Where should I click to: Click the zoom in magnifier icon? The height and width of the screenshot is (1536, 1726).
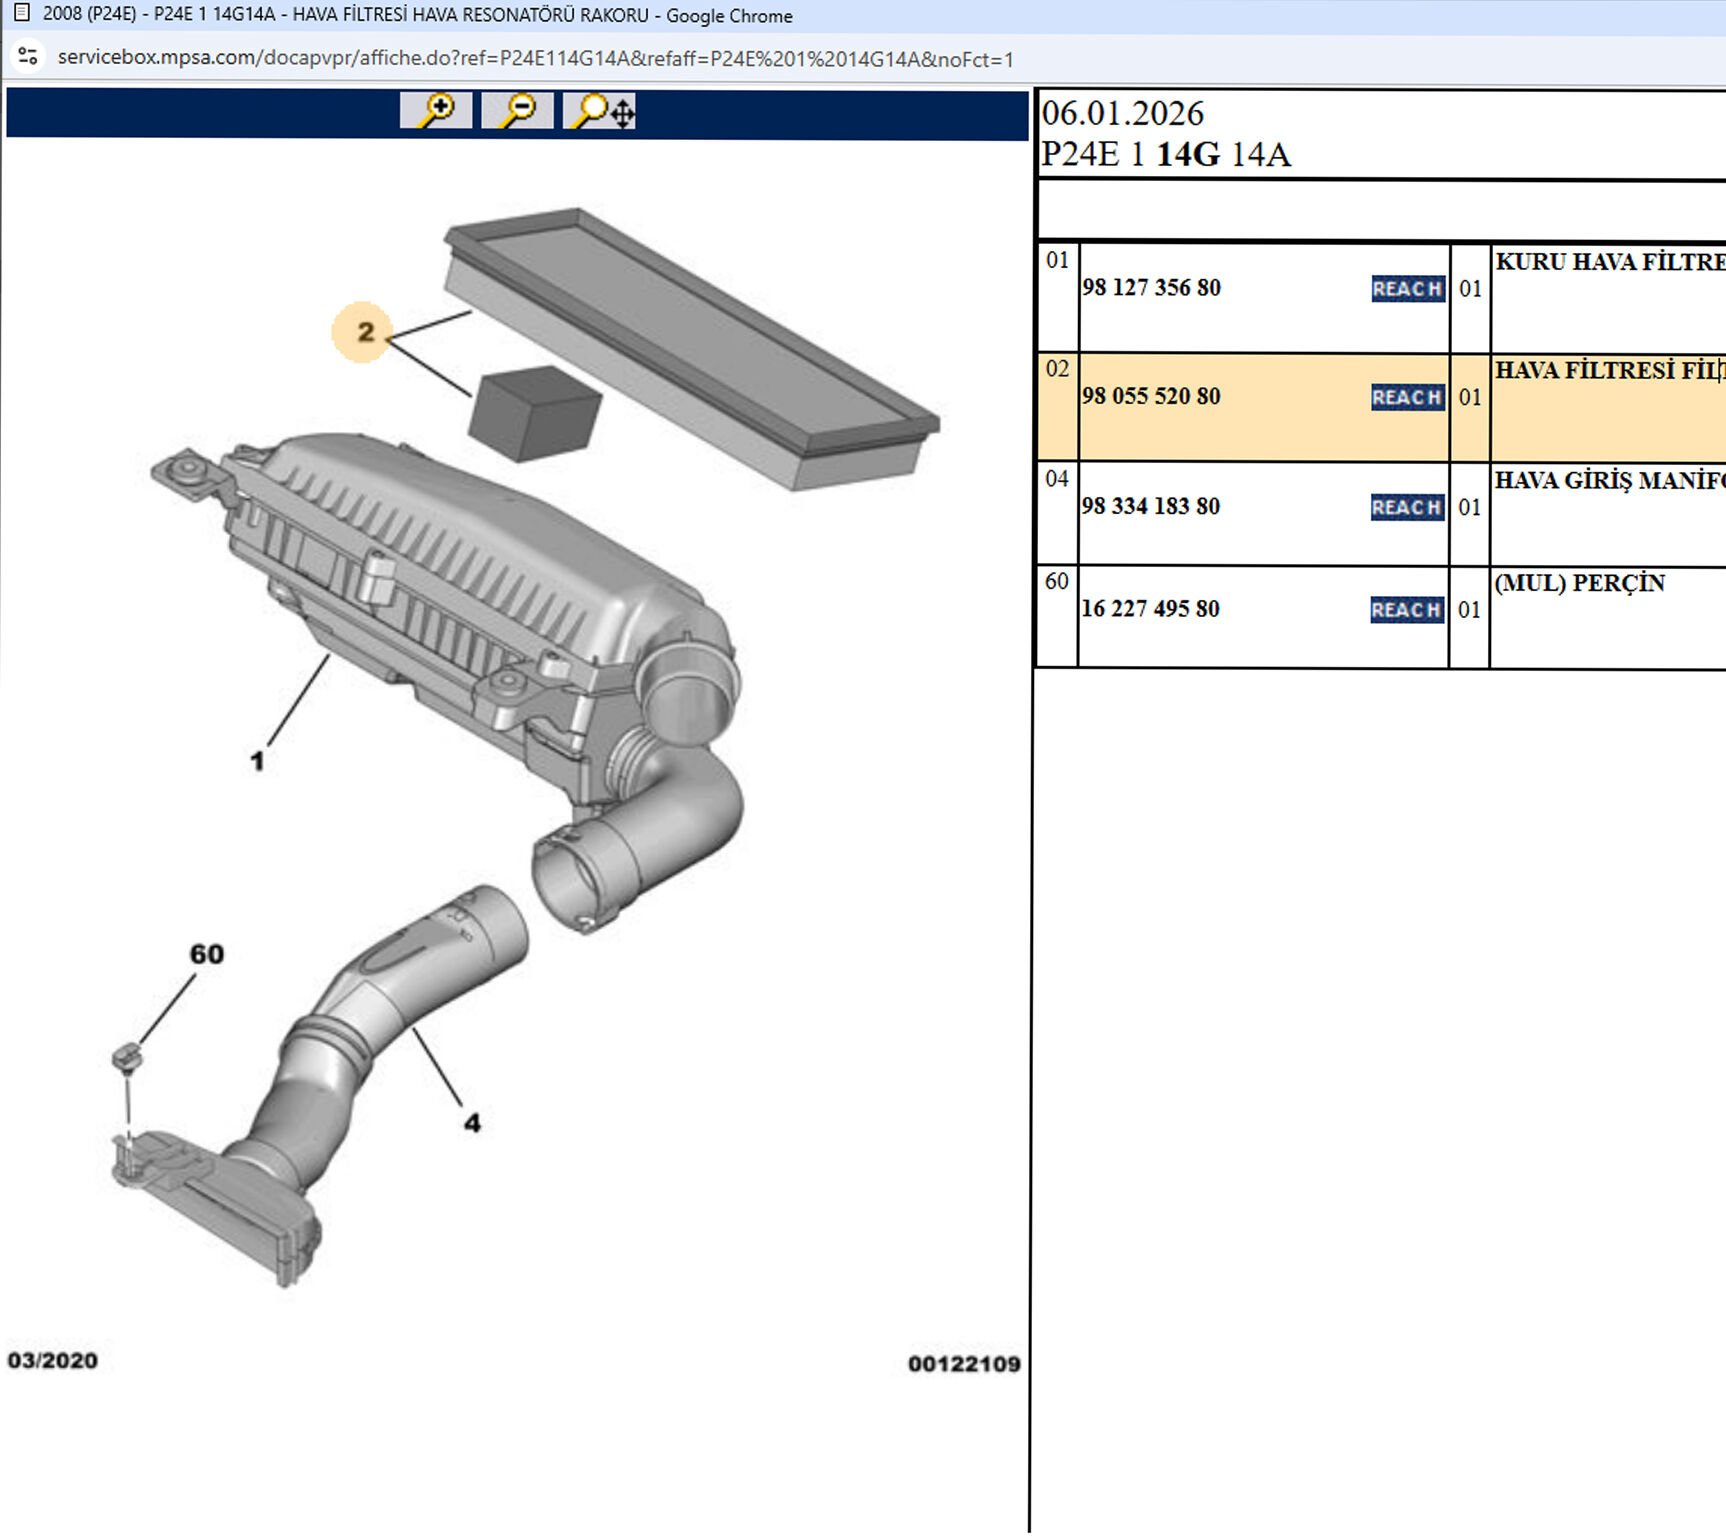pos(436,110)
